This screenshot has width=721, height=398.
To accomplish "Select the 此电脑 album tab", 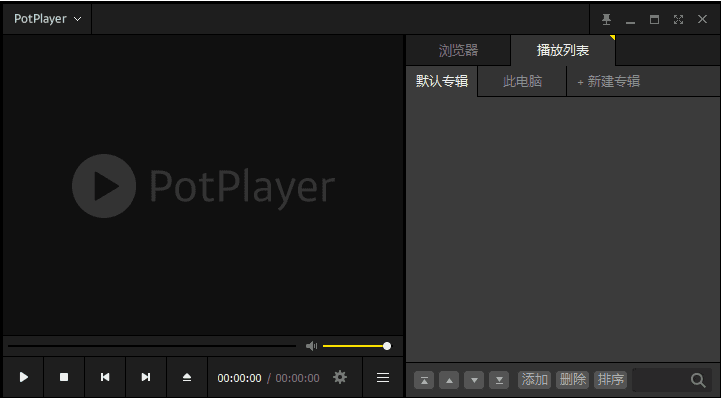I will pos(522,81).
